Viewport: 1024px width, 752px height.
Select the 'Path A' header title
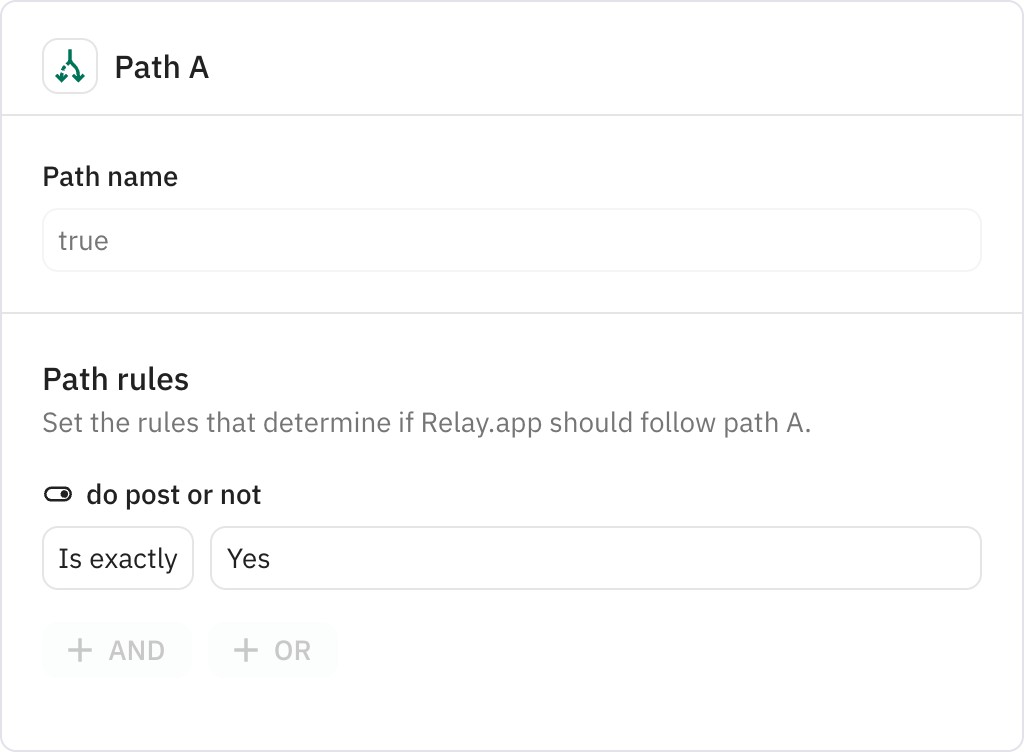(161, 68)
